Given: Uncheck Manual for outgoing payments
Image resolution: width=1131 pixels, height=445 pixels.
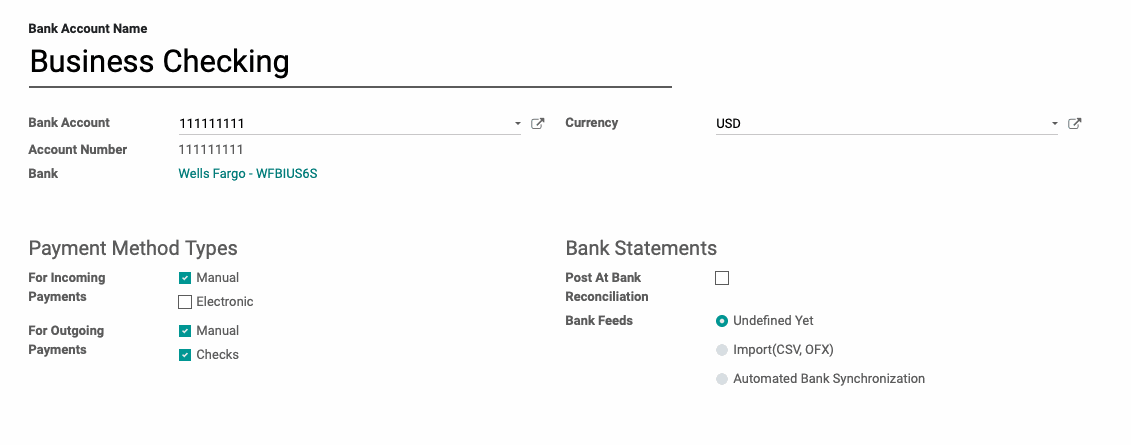Looking at the screenshot, I should 185,331.
